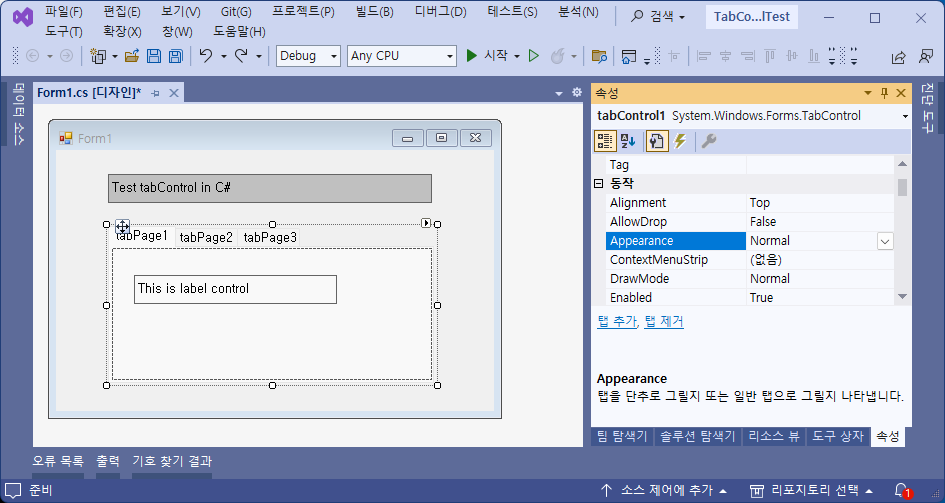Open the 데이터 소스 side panel tab
The image size is (945, 503).
(x=18, y=114)
